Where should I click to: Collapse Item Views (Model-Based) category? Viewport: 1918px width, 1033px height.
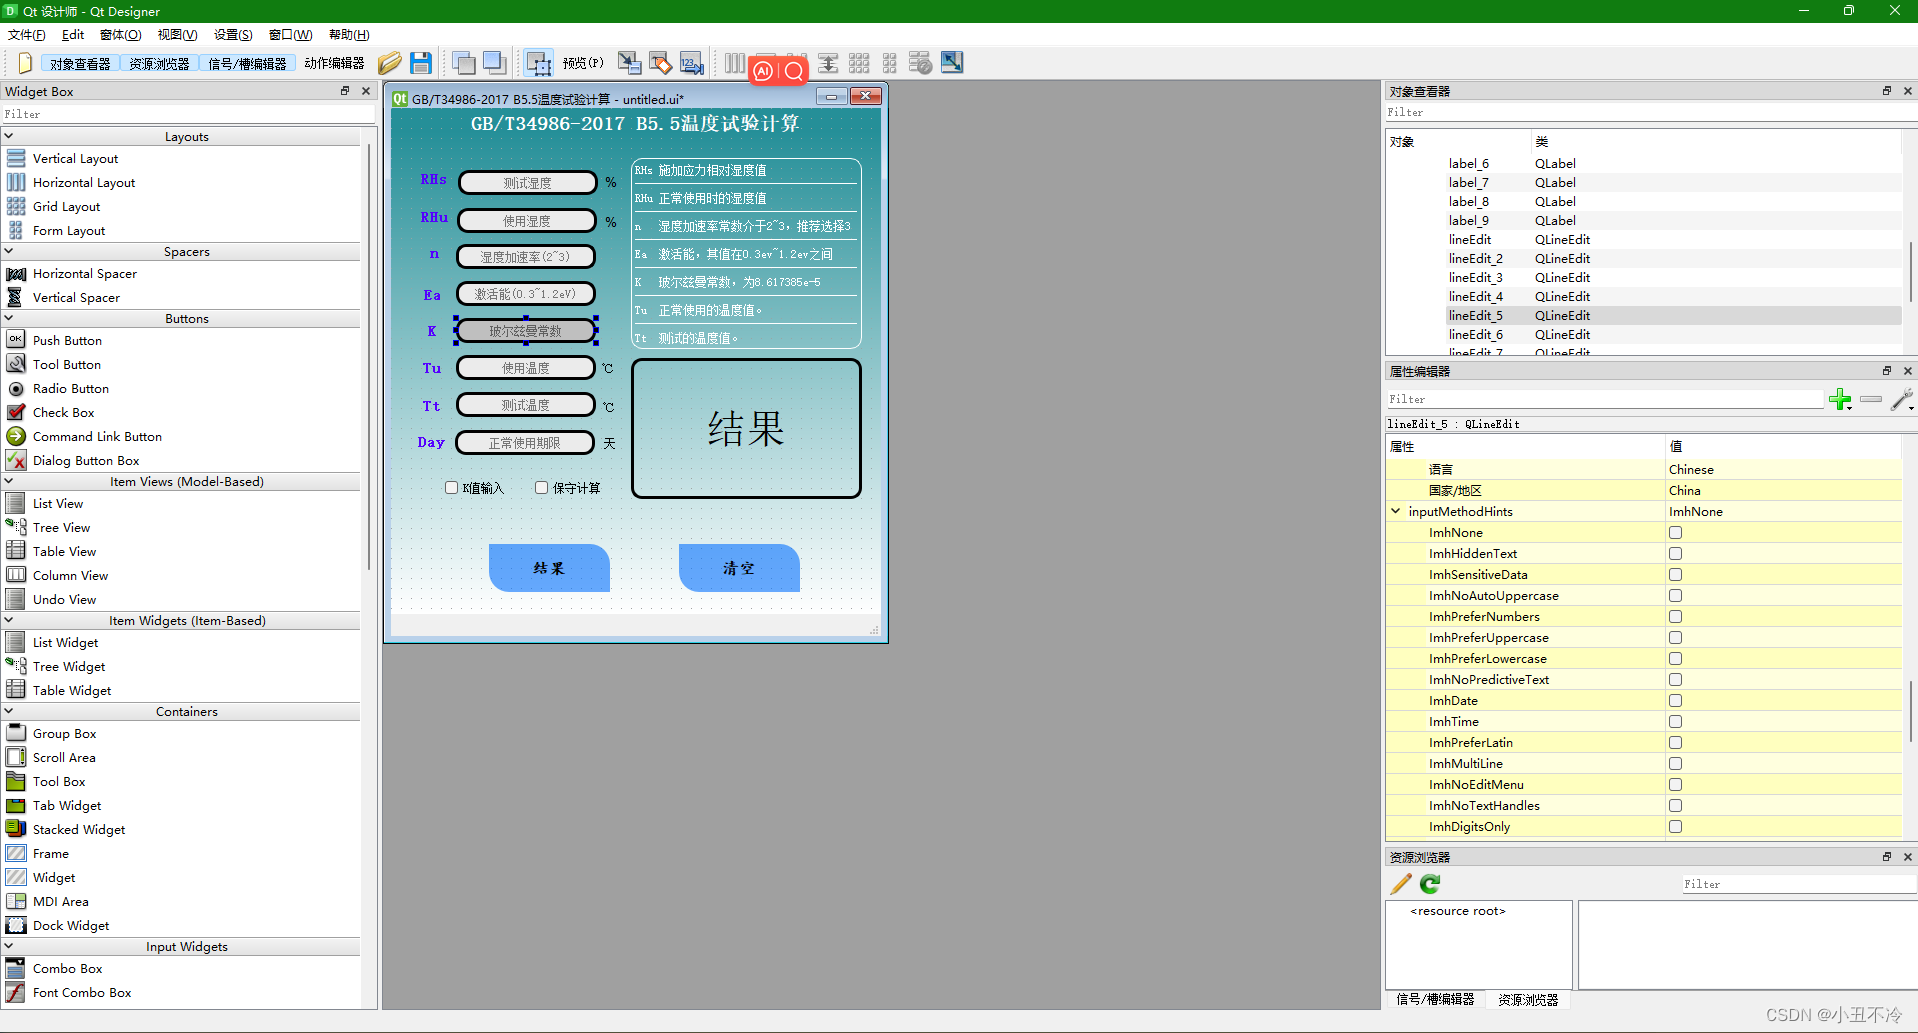(x=9, y=481)
